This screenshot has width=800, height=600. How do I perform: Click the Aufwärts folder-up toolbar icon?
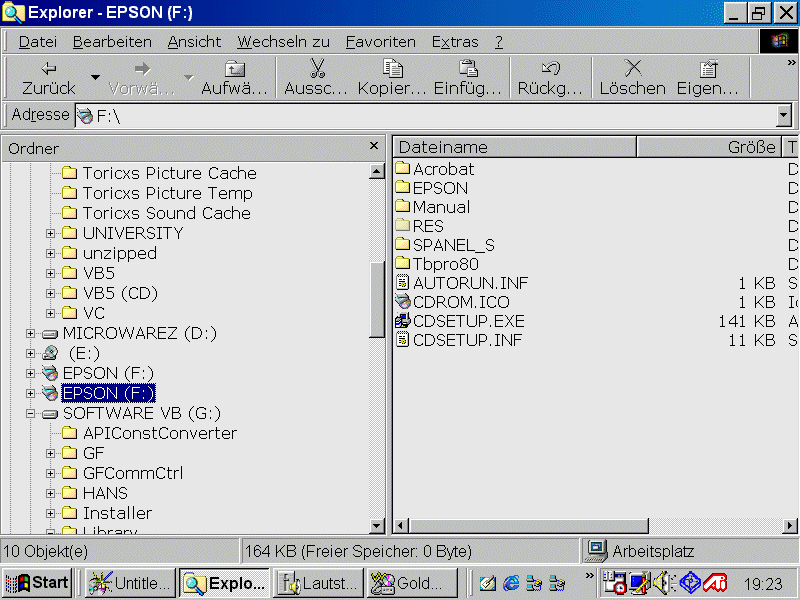(x=234, y=68)
